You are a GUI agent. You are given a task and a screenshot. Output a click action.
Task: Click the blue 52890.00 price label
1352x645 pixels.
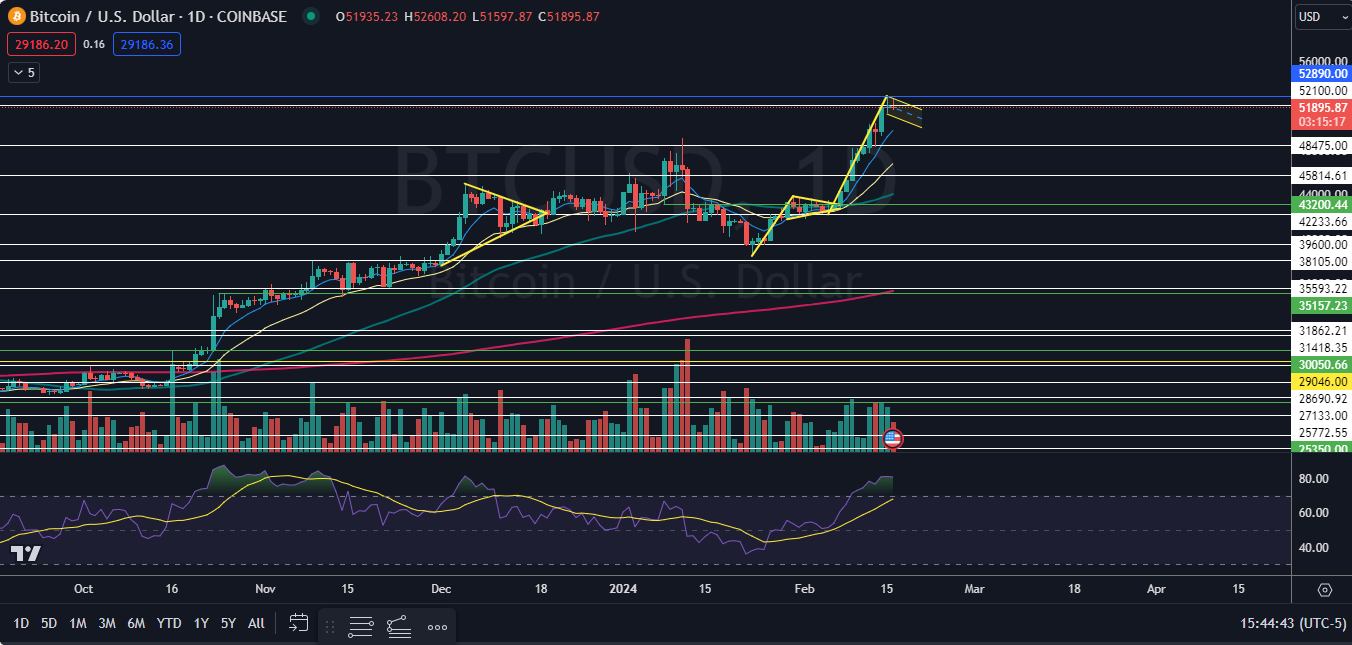(x=1320, y=74)
